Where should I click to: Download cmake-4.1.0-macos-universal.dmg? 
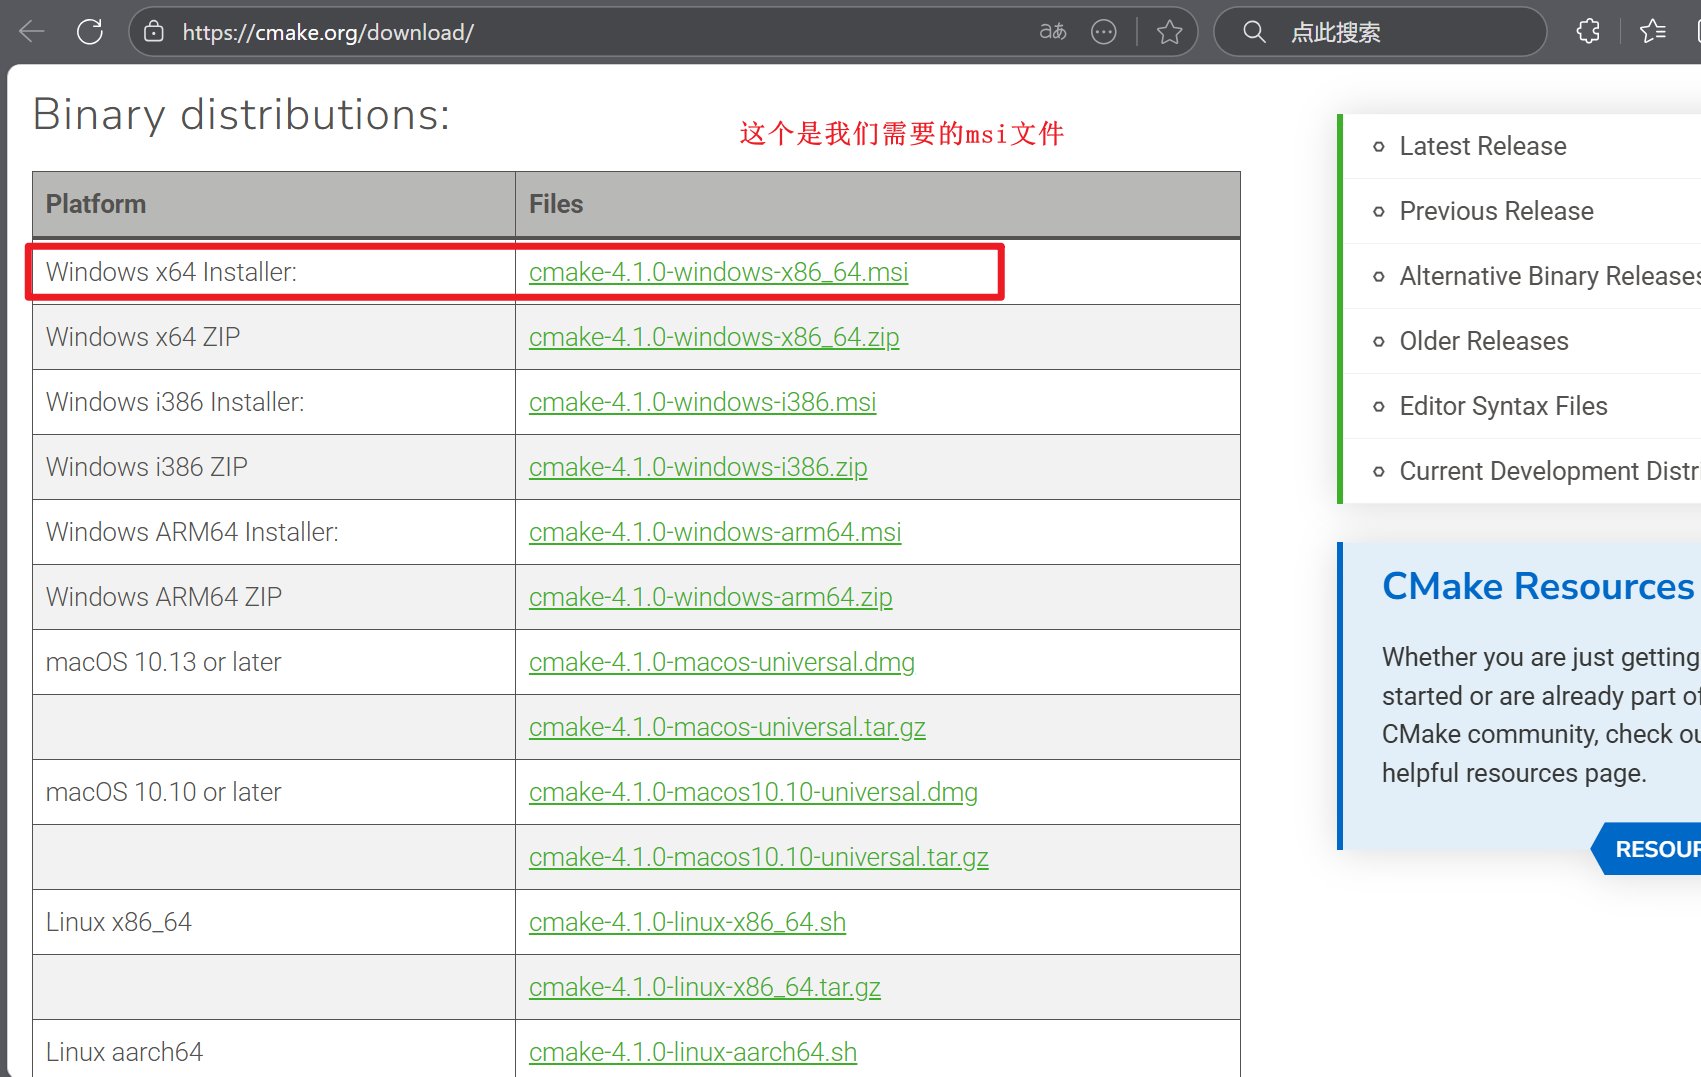click(721, 661)
